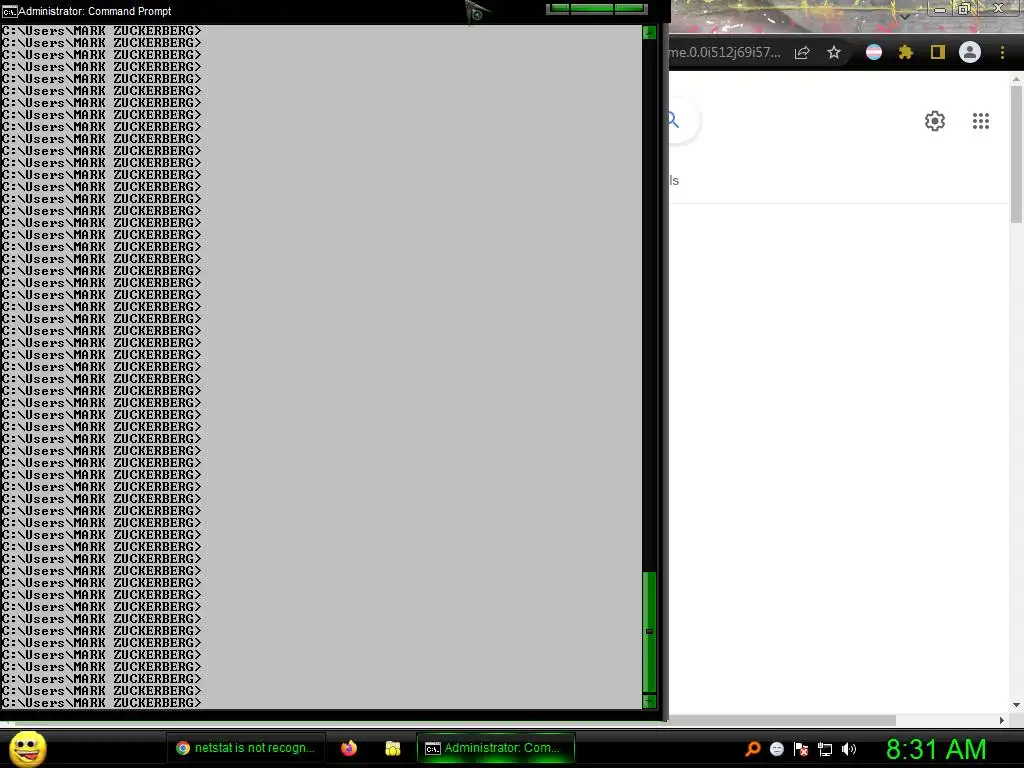Open the Chrome profile avatar
1024x768 pixels.
[970, 52]
